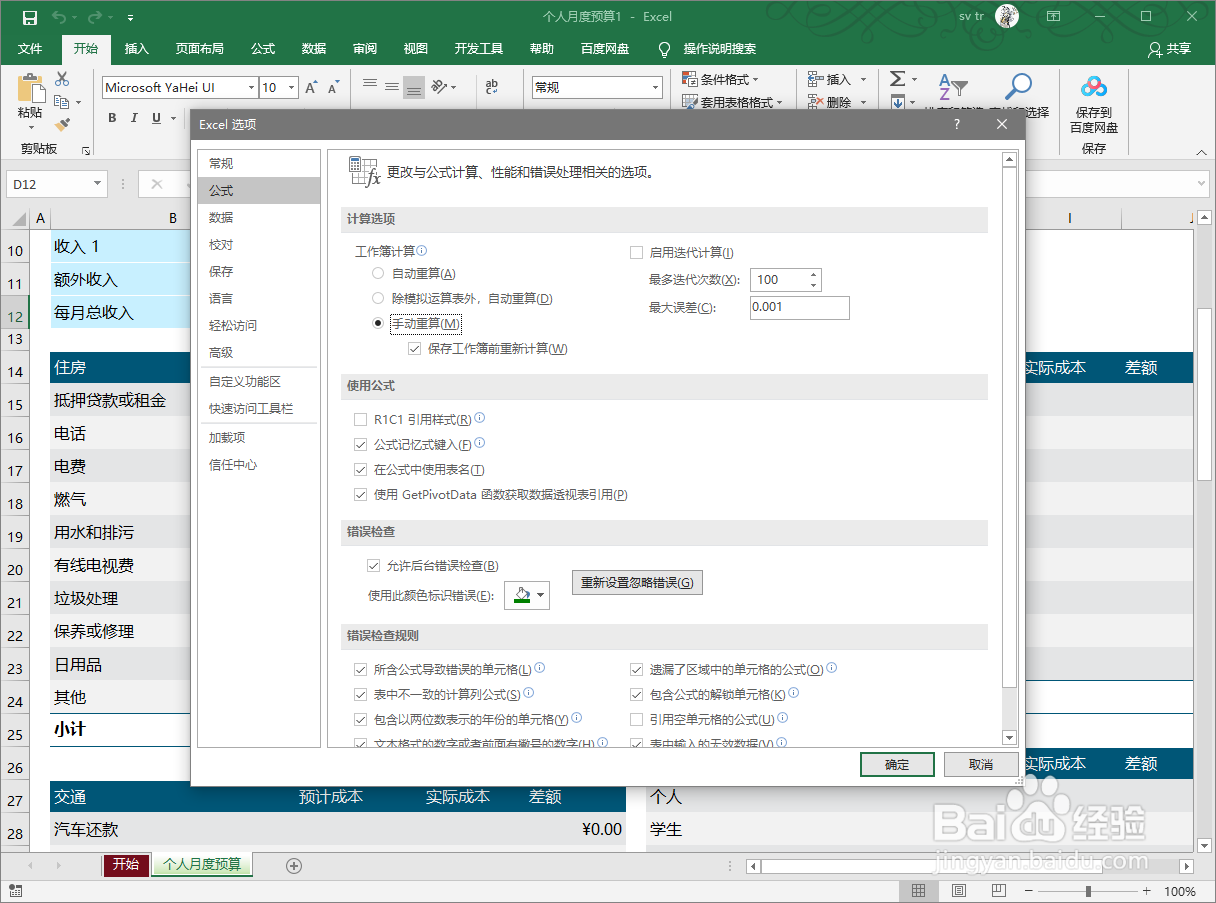
Task: Select the automatic recalculation radio button
Action: (378, 273)
